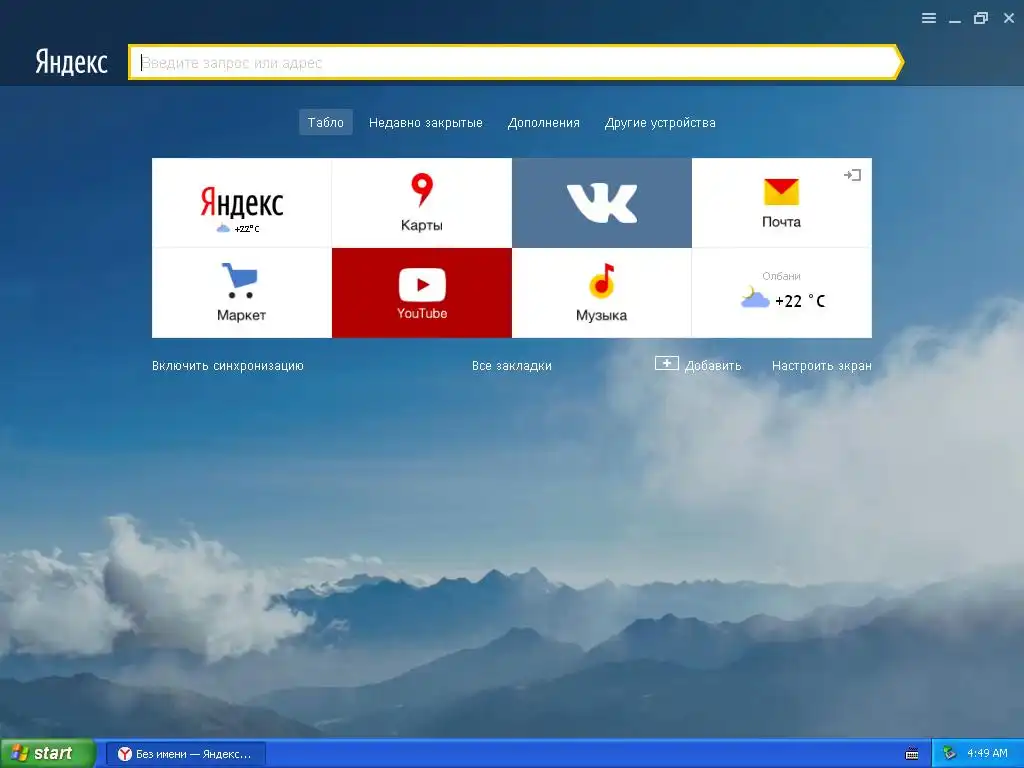Viewport: 1024px width, 768px height.
Task: Select the Яндекс browser taskbar button
Action: pos(185,754)
